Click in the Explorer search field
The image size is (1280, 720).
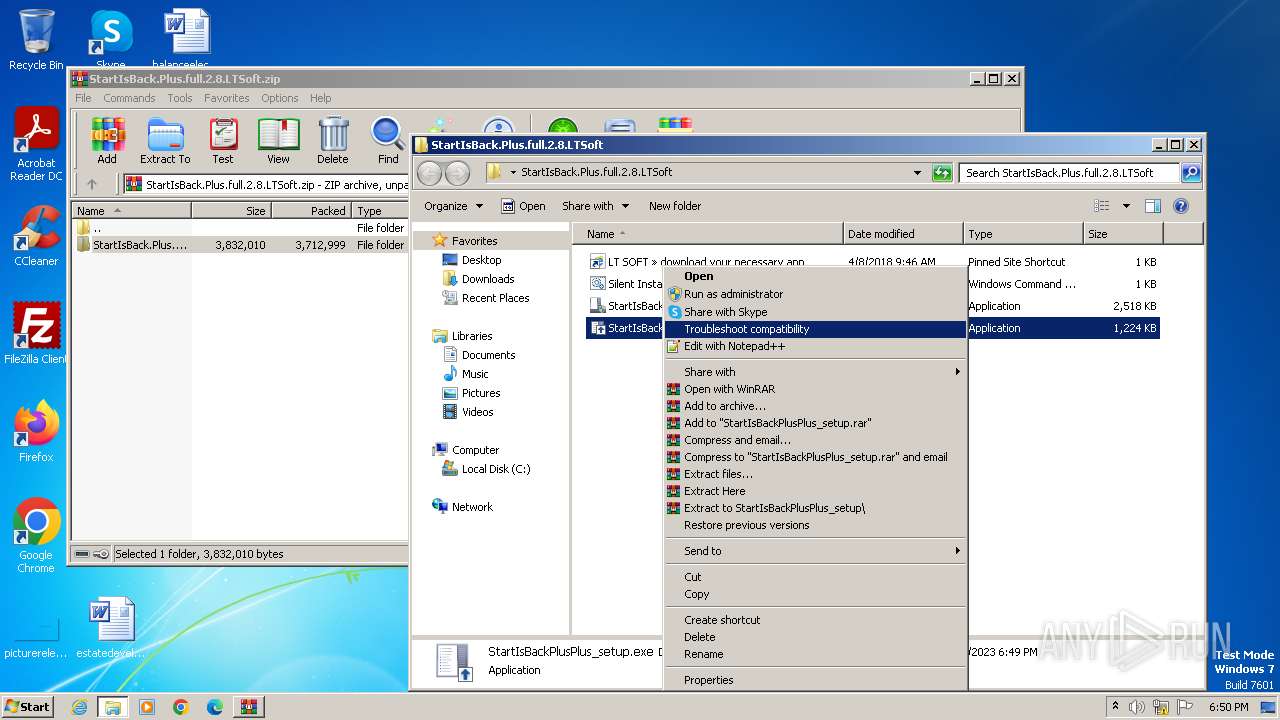click(x=1069, y=172)
